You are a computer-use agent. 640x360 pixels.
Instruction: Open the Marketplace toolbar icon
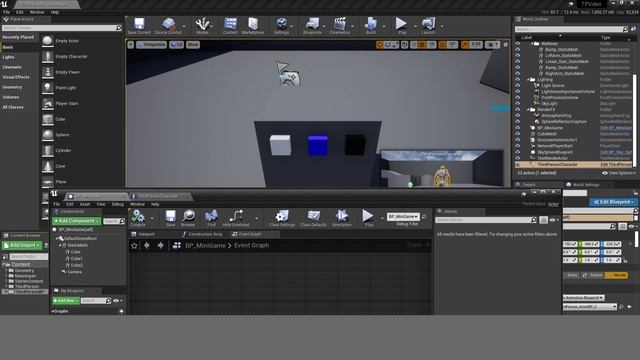coord(253,26)
